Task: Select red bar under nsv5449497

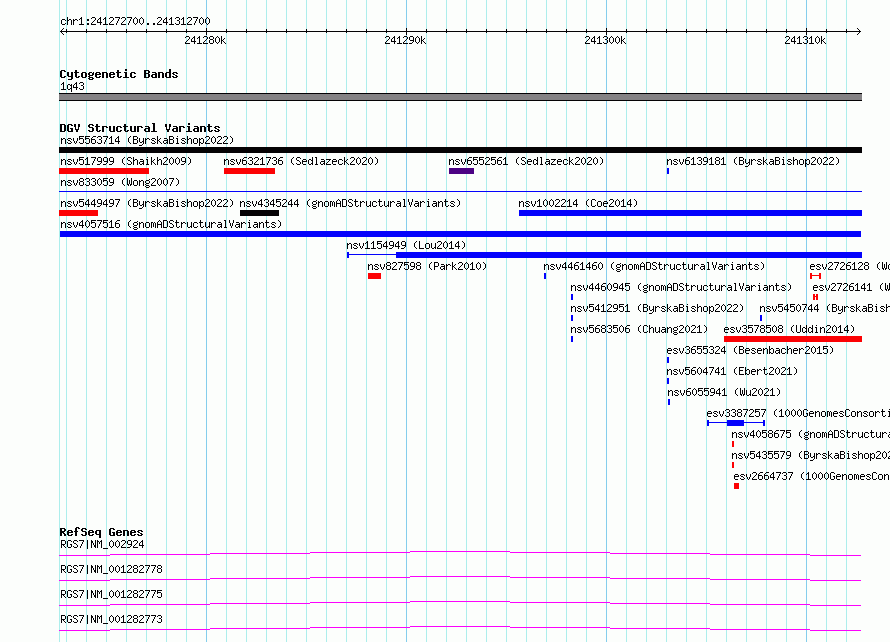Action: point(78,213)
